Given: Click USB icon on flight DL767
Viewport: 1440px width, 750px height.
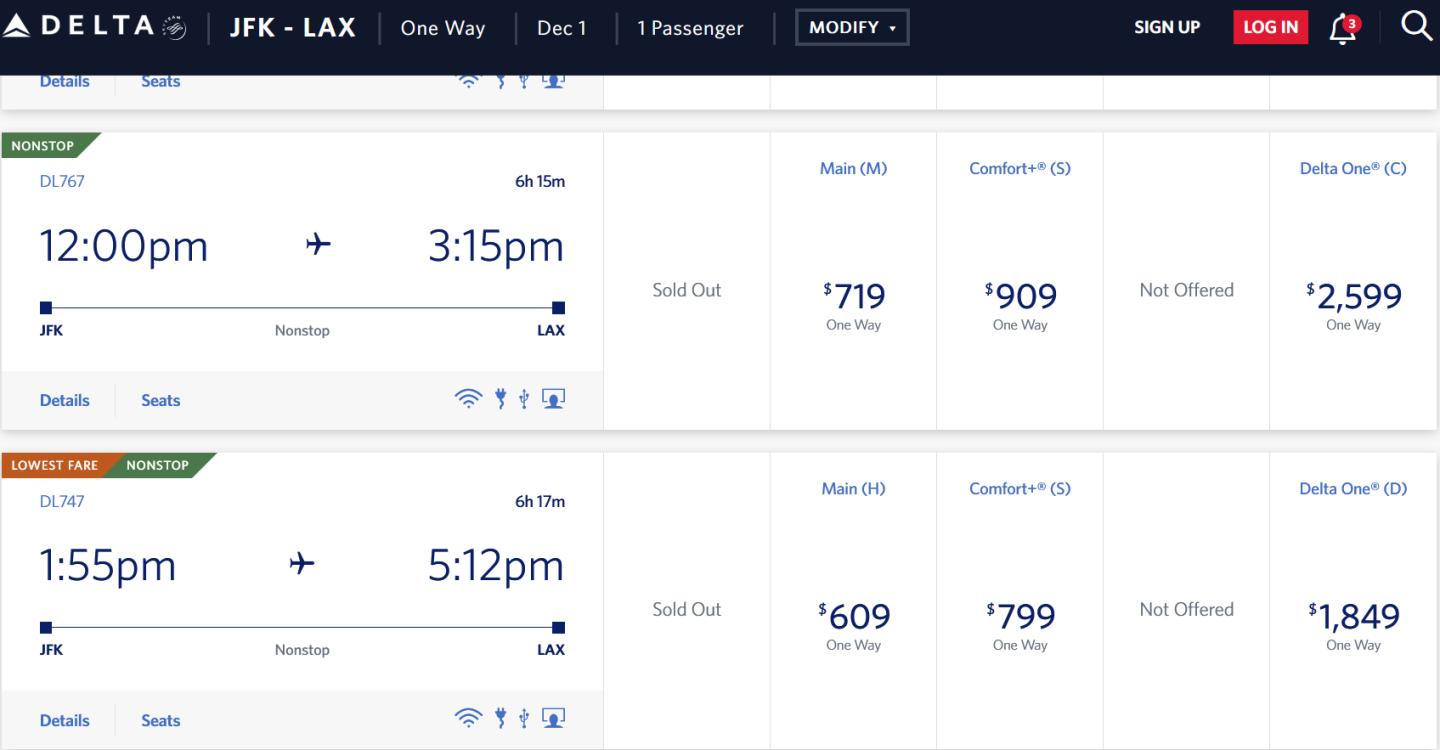Looking at the screenshot, I should (x=524, y=400).
